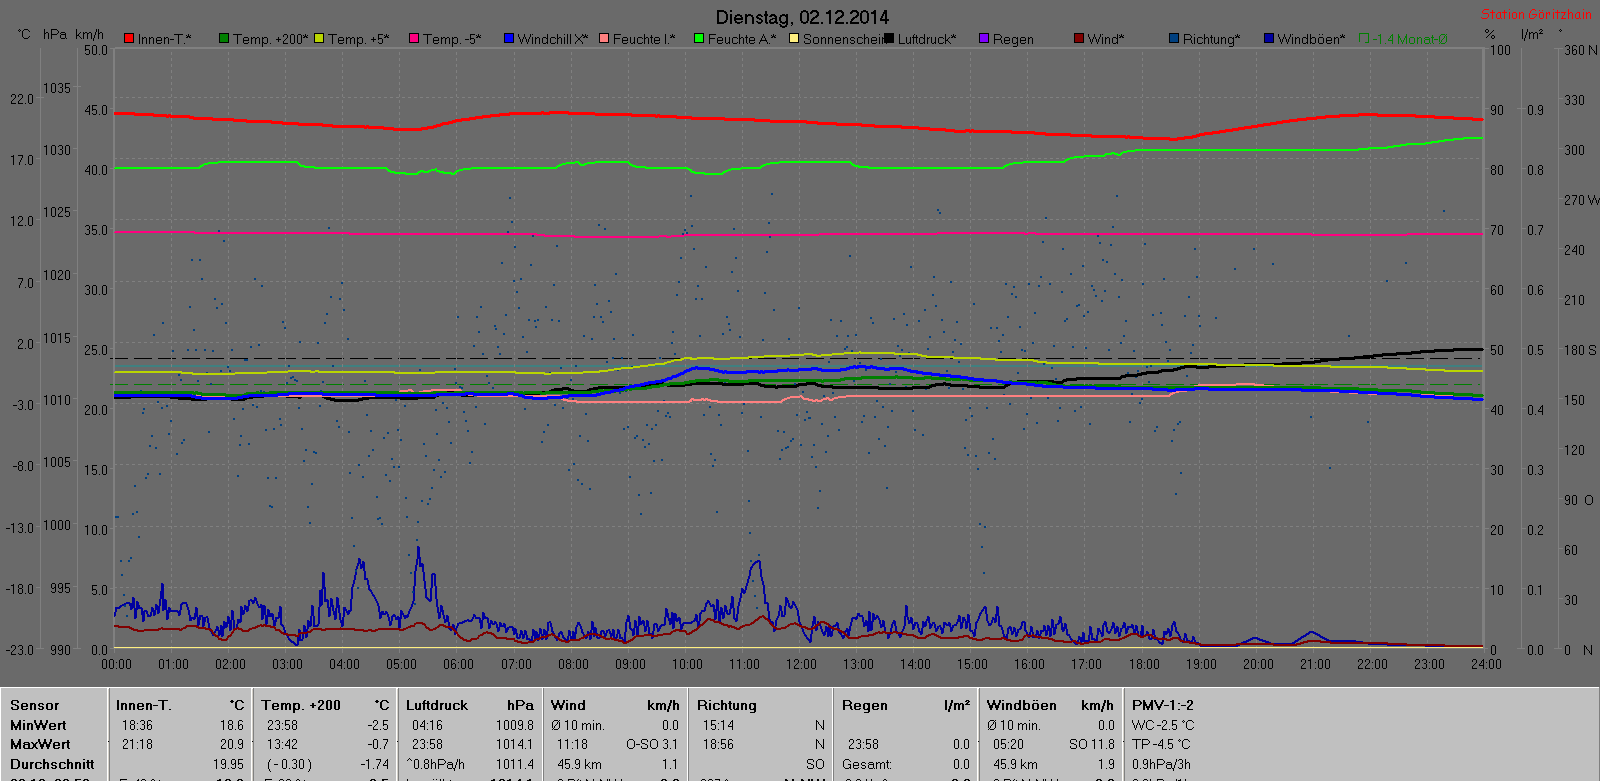Click the '1035' hPa pressure axis label

57,88
